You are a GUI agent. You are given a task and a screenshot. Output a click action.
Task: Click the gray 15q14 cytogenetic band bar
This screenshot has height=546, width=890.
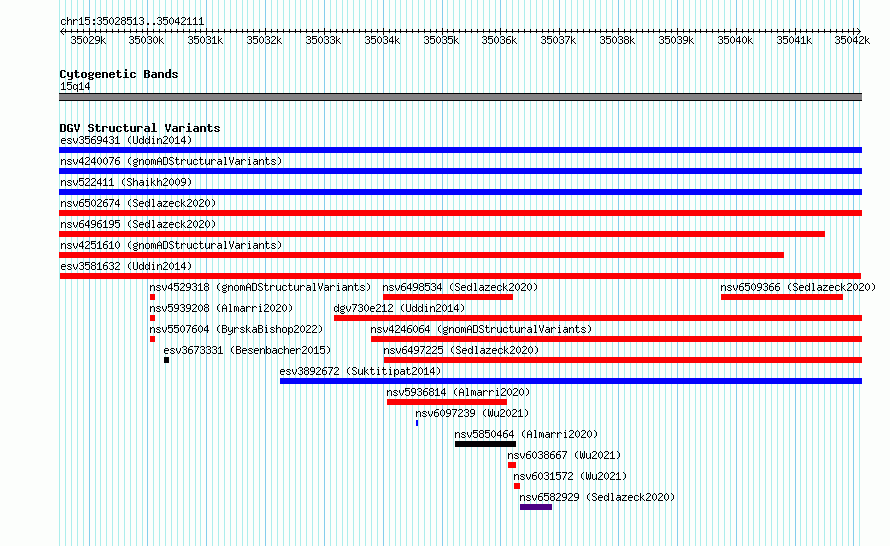click(460, 98)
